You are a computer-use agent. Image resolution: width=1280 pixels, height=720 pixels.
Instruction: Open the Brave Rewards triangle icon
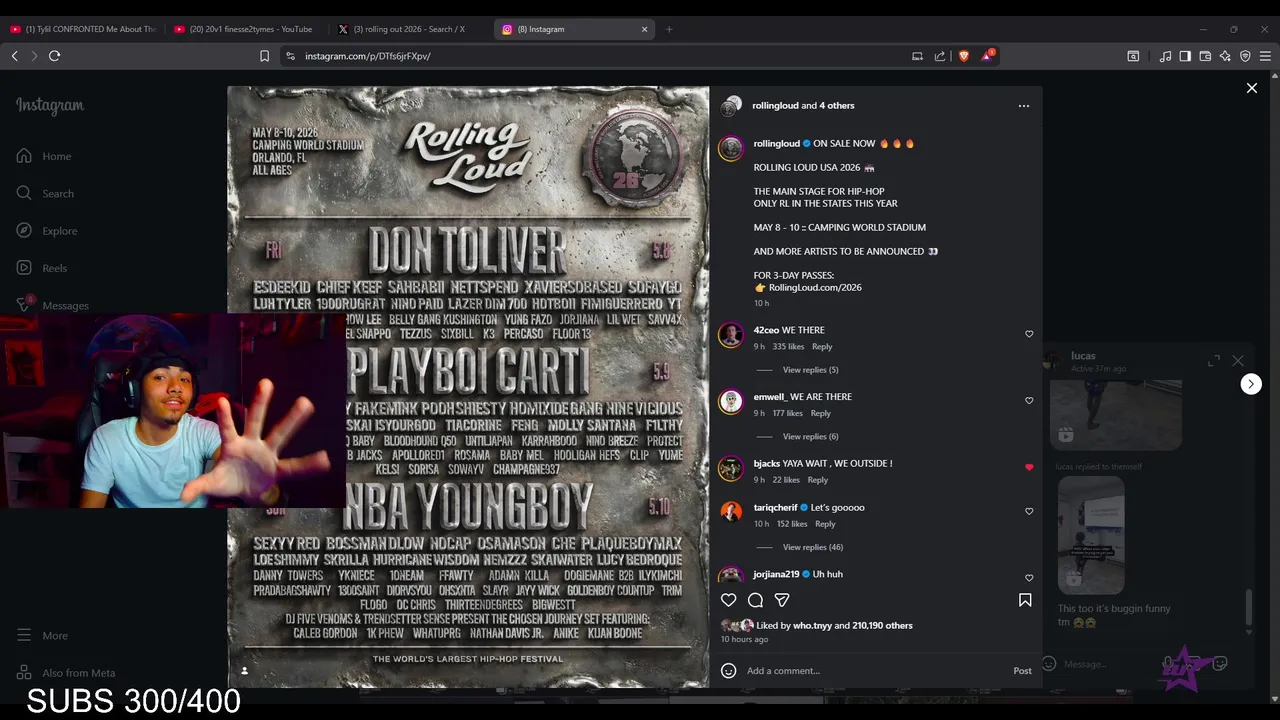(987, 56)
